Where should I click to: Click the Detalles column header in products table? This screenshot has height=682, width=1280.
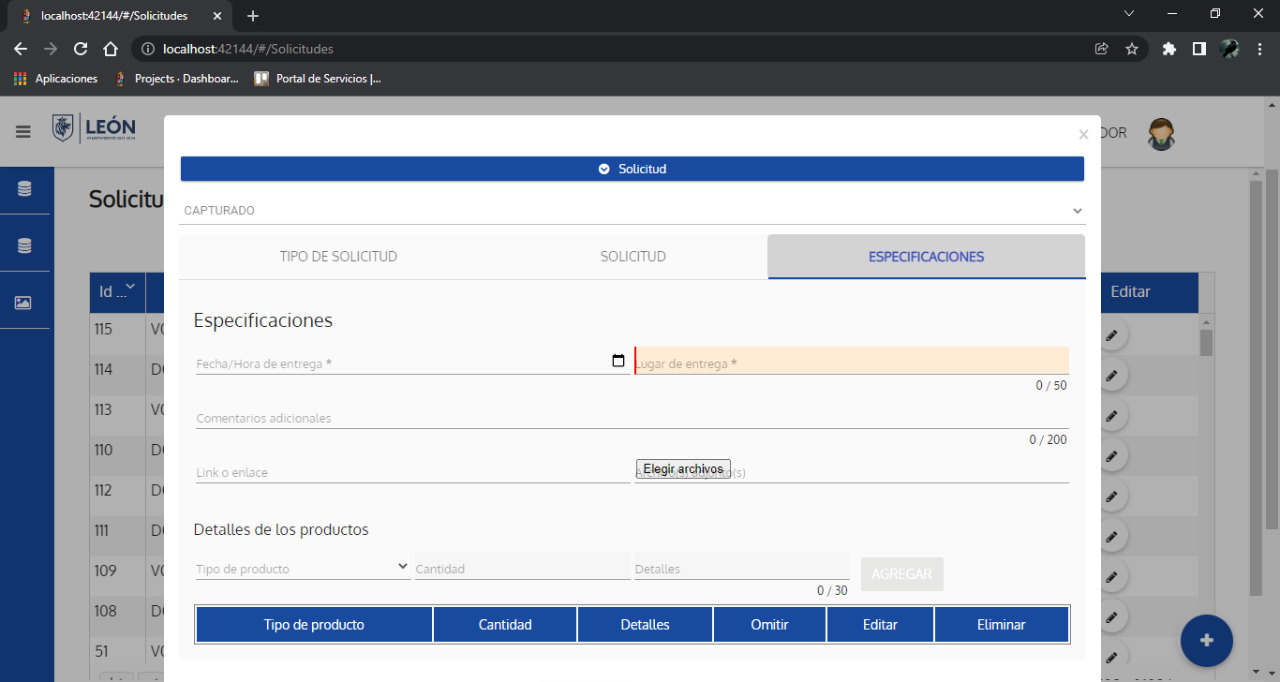click(x=645, y=624)
